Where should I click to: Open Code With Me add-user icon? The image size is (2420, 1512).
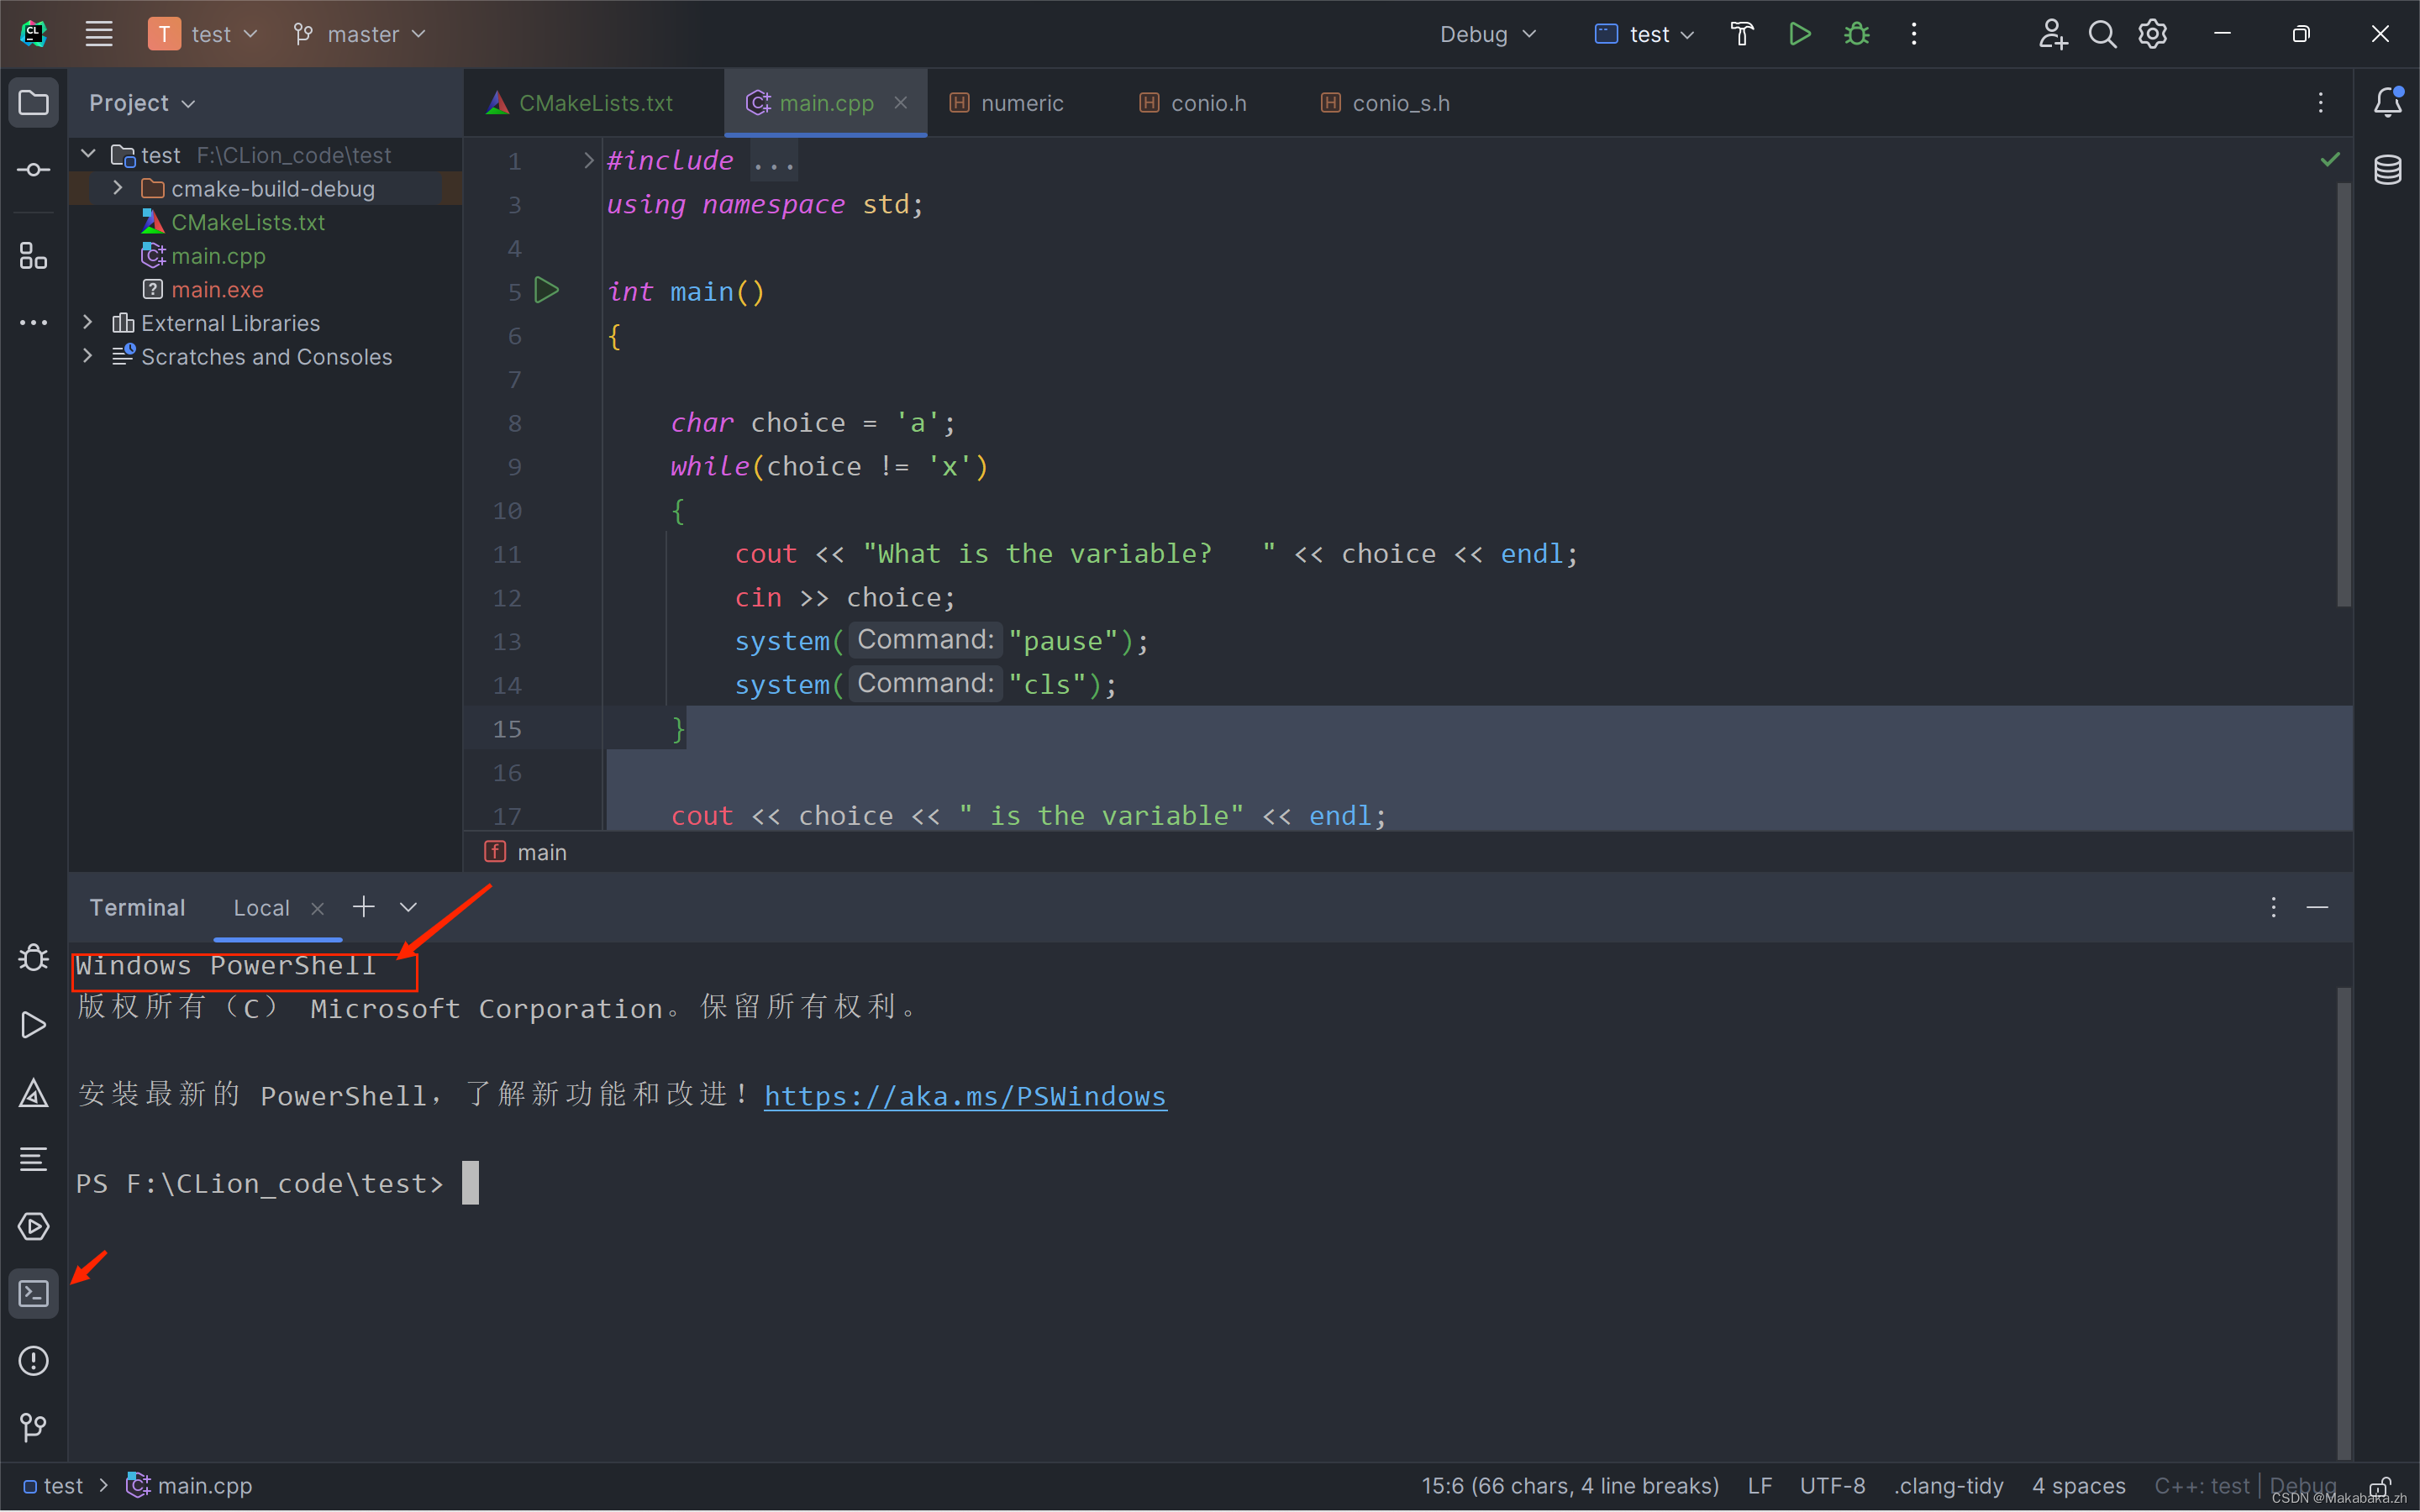coord(2053,34)
